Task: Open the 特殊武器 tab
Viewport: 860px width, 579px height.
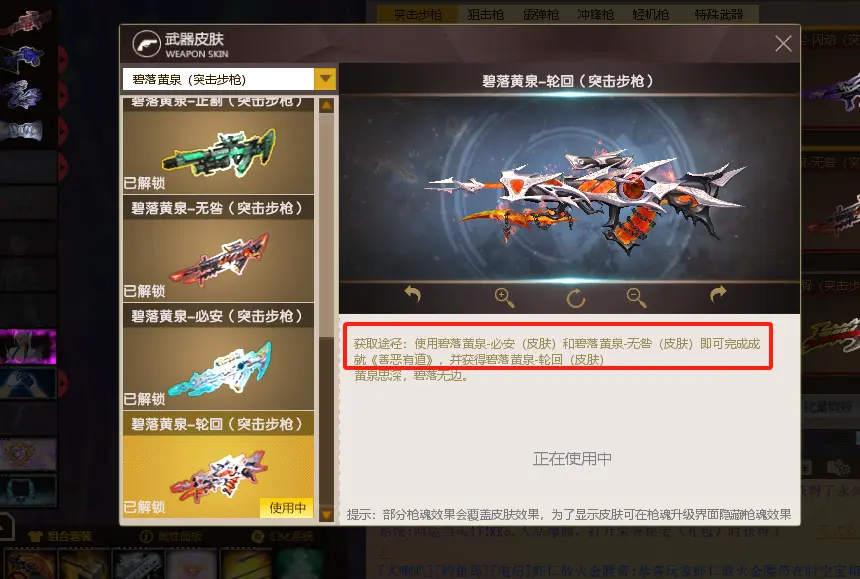Action: 718,15
